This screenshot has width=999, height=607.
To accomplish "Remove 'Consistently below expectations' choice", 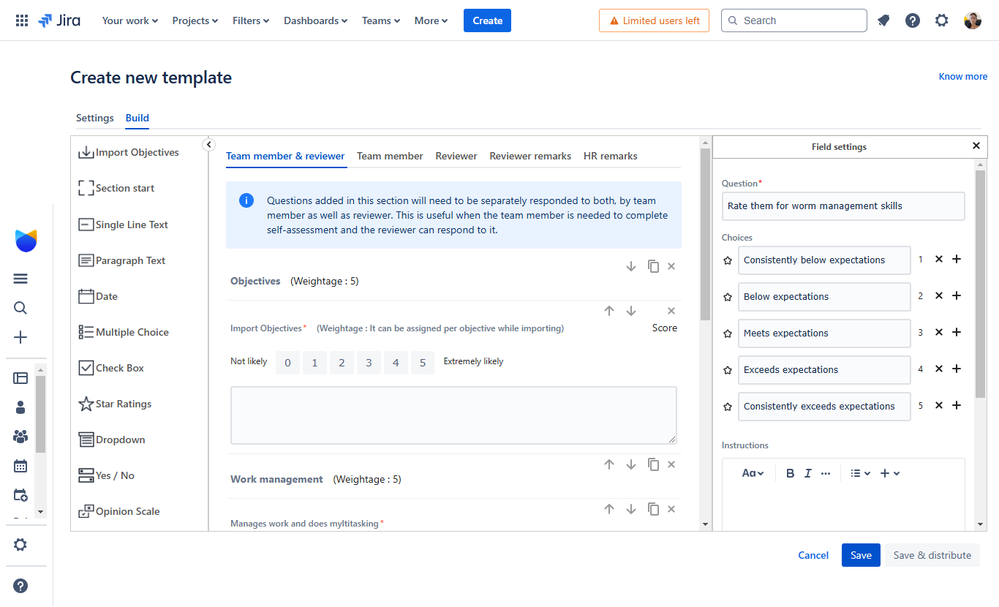I will coord(938,259).
